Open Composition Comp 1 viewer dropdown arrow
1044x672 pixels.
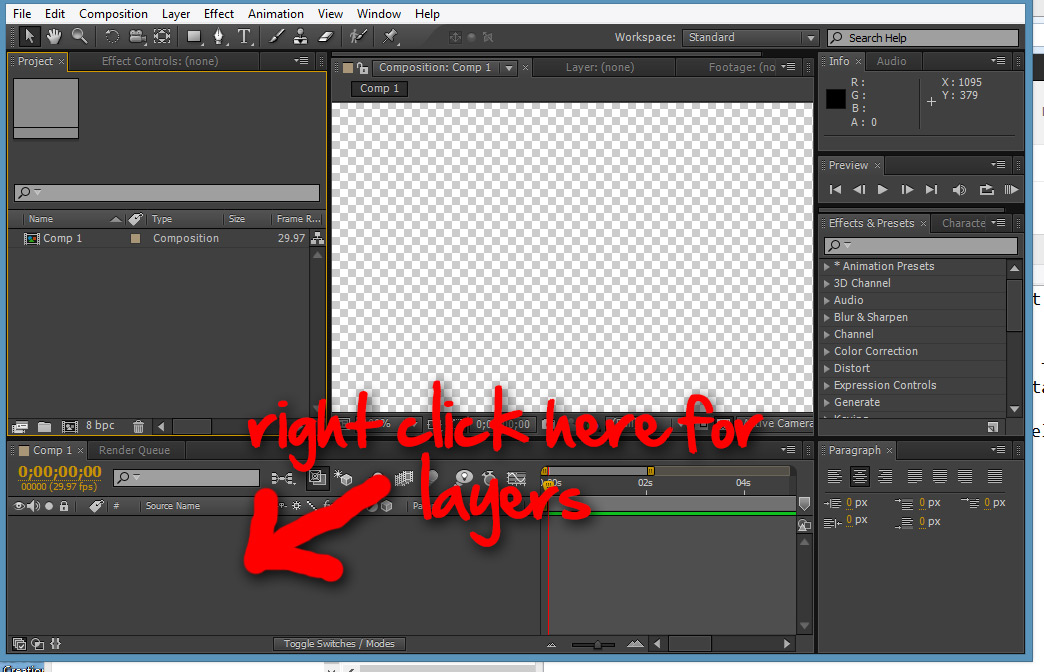[x=509, y=67]
